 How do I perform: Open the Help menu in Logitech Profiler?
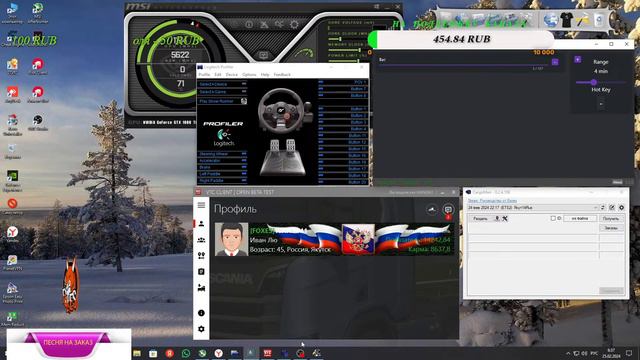[x=265, y=75]
